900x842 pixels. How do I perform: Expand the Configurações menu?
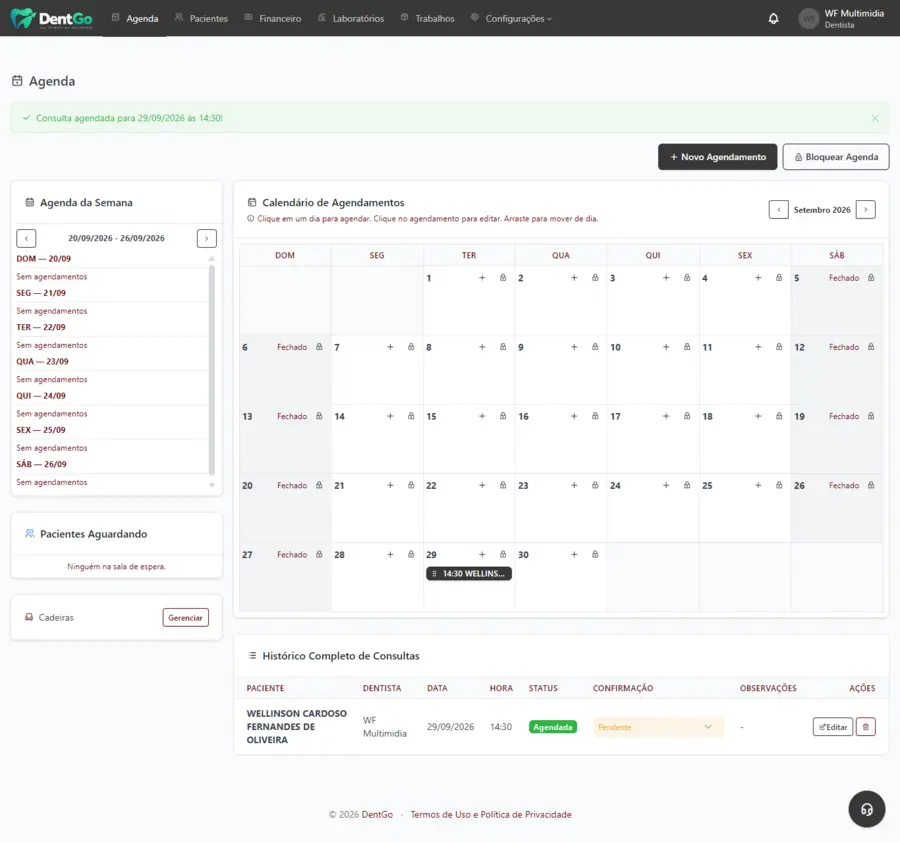tap(511, 18)
